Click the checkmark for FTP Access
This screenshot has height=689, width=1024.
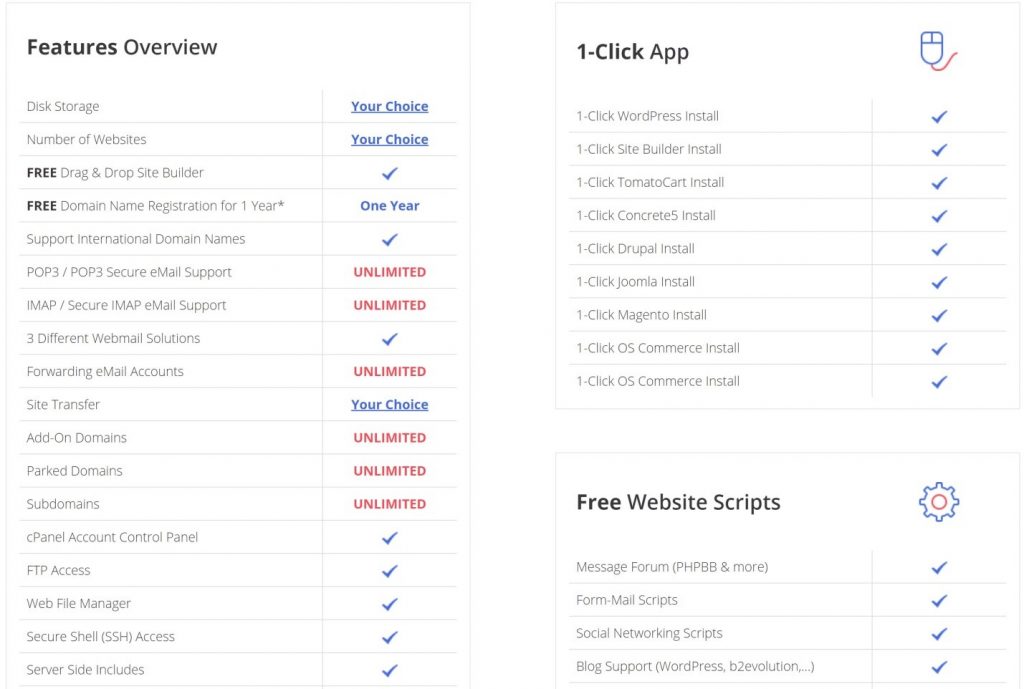coord(389,571)
